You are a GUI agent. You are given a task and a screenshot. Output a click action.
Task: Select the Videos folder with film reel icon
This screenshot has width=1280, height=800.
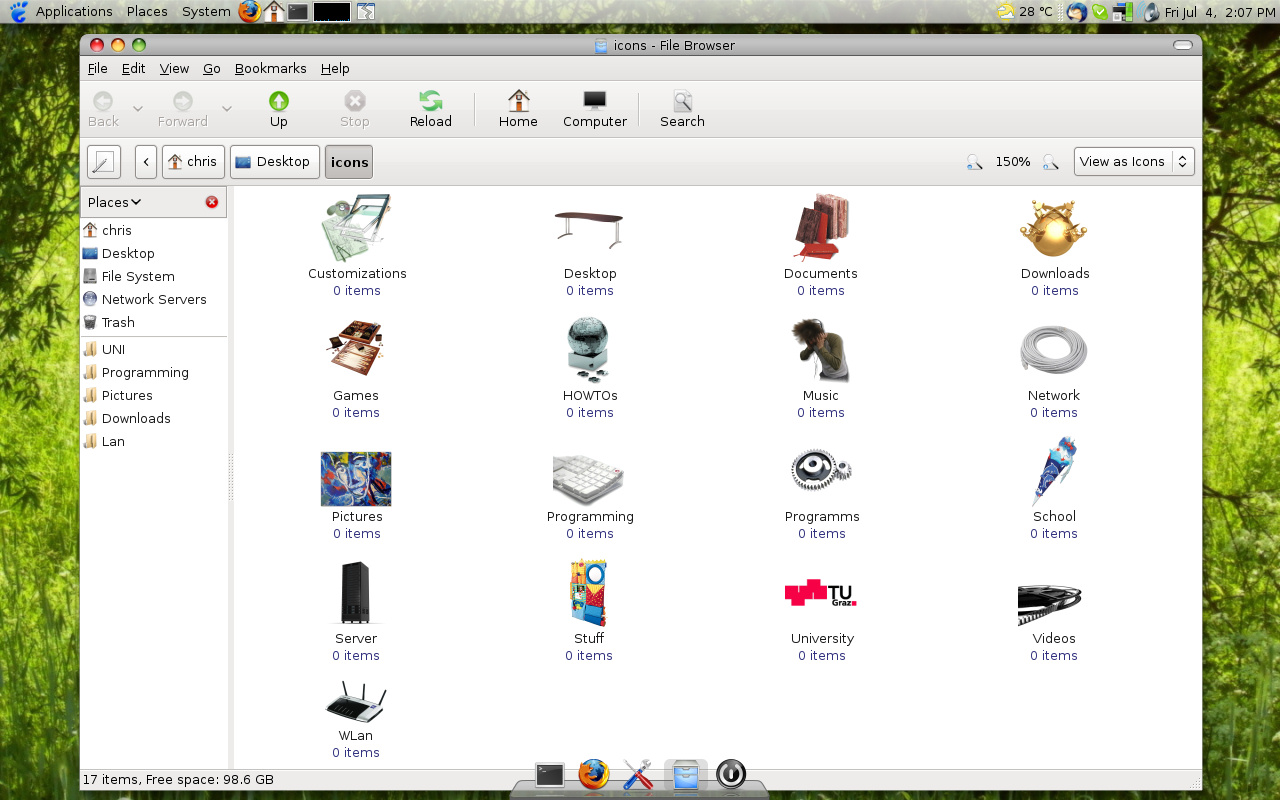(1050, 604)
